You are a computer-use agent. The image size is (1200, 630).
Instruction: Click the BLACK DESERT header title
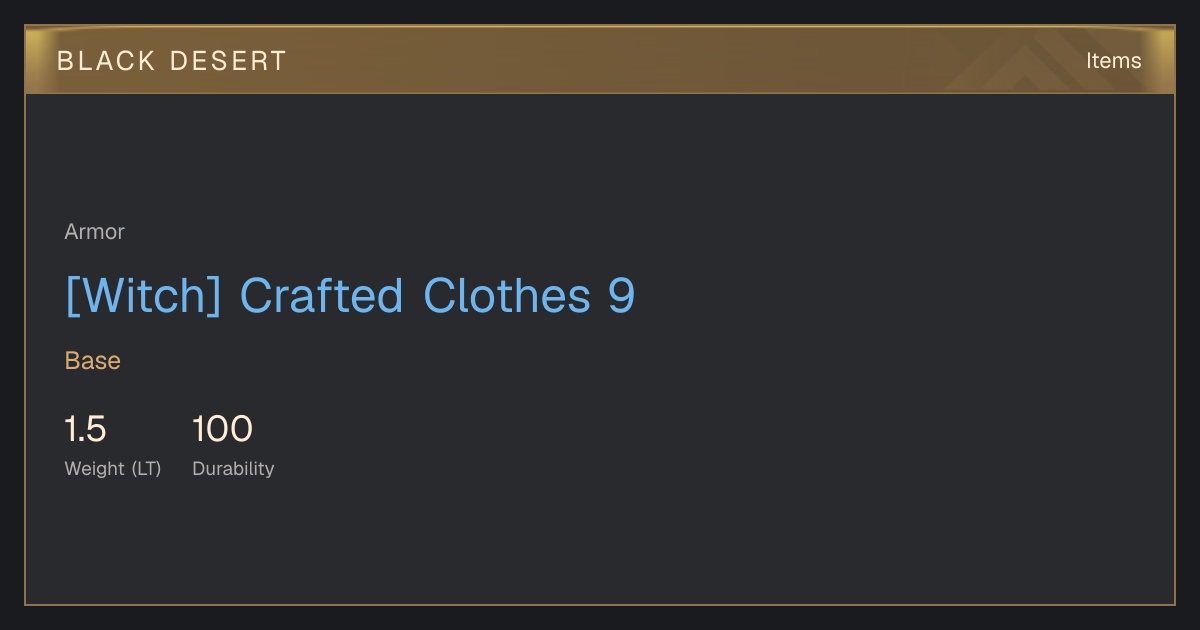pyautogui.click(x=172, y=61)
